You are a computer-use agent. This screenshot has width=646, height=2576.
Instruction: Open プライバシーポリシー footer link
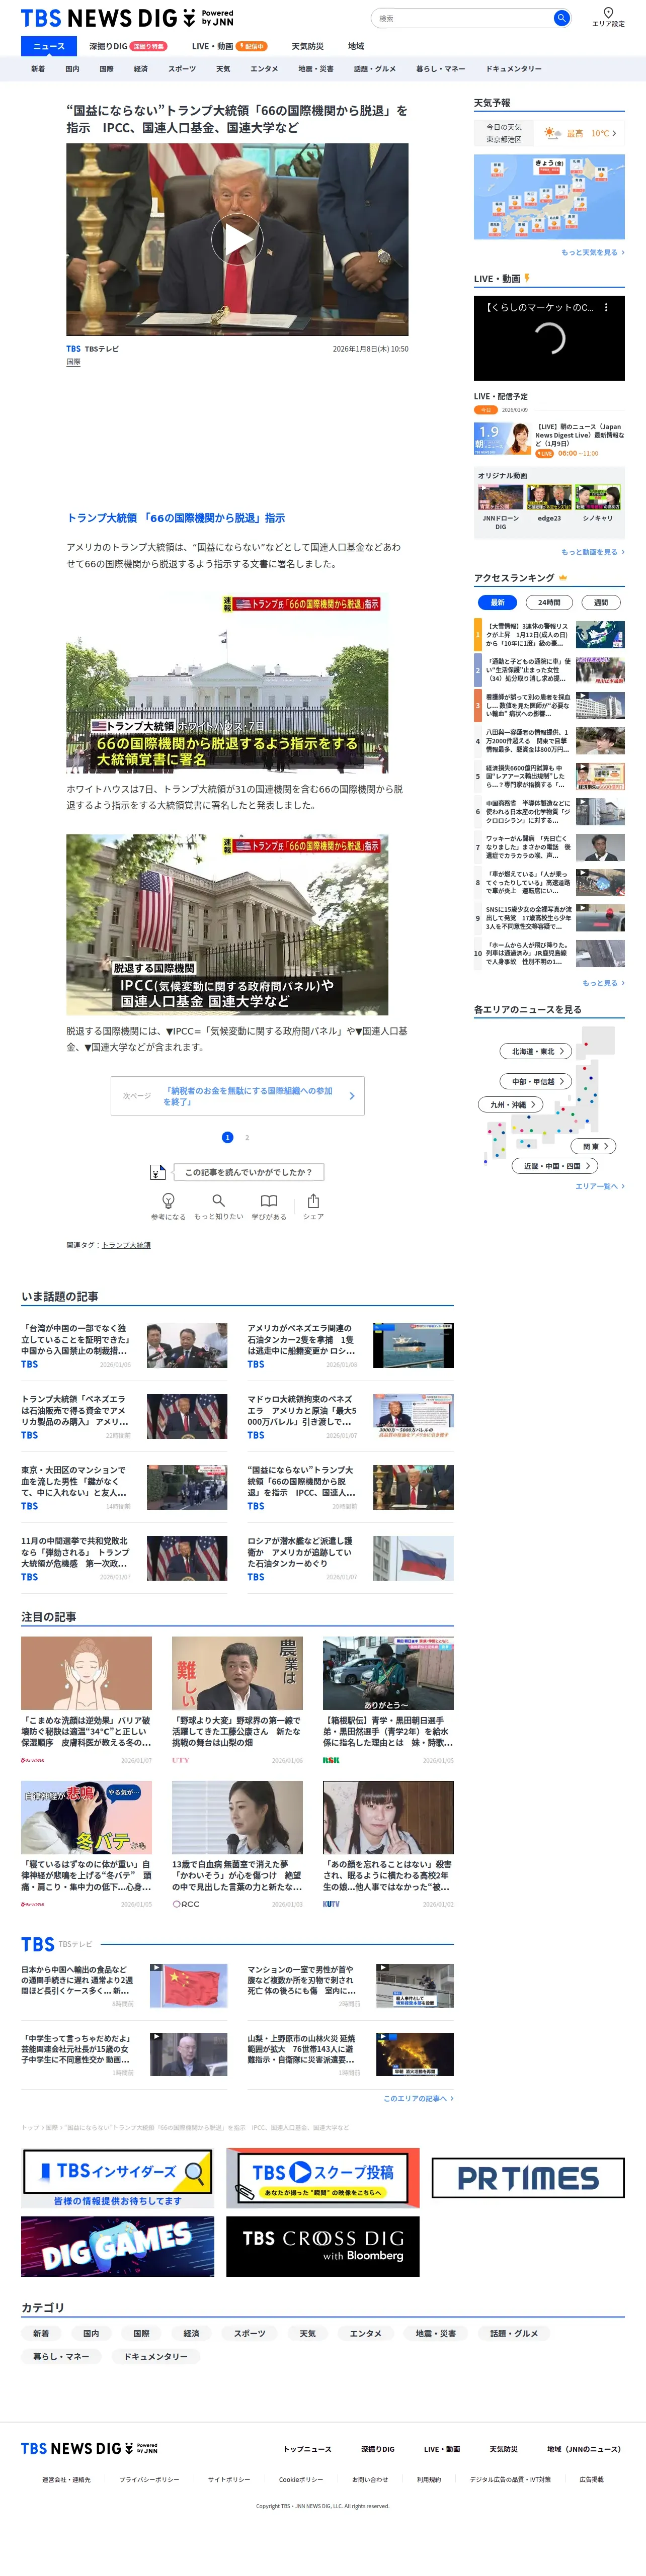pyautogui.click(x=150, y=2480)
